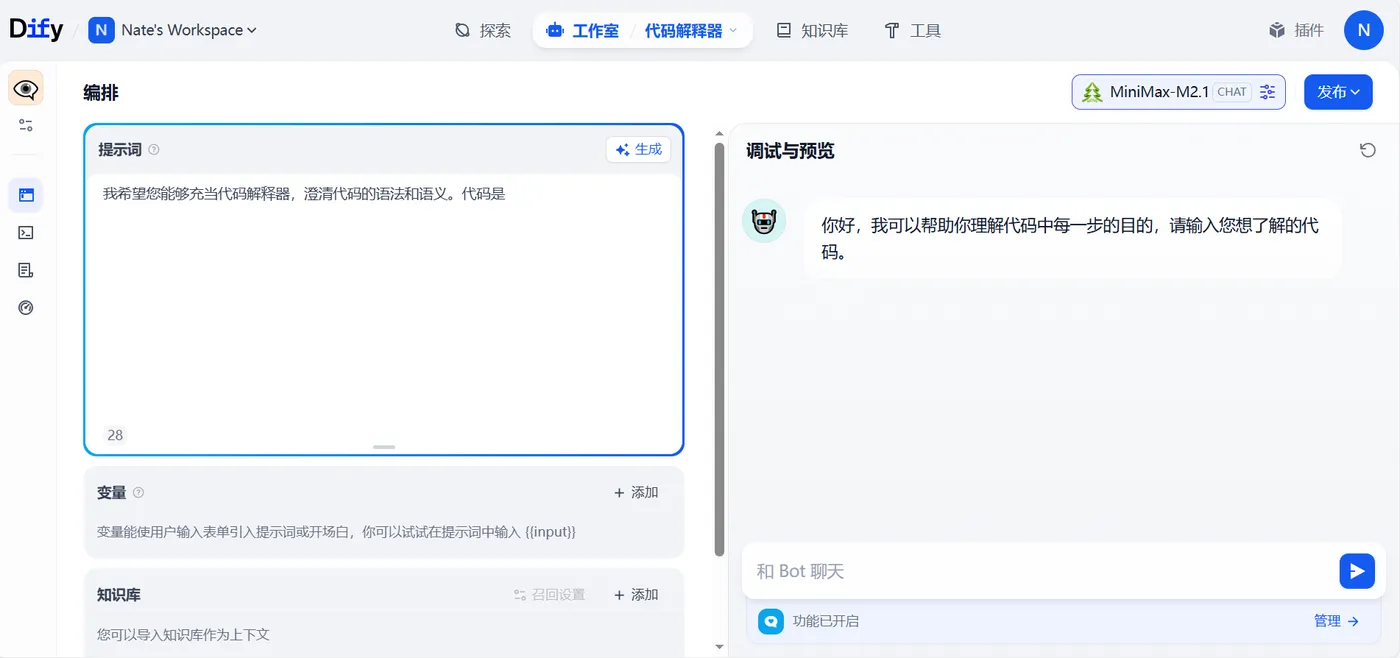Select the orchestrate sidebar icon
This screenshot has height=658, width=1400.
pos(26,195)
